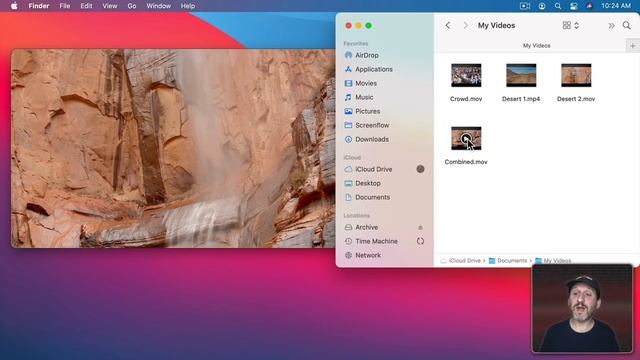Open the Help menu
The width and height of the screenshot is (640, 360).
click(x=188, y=6)
